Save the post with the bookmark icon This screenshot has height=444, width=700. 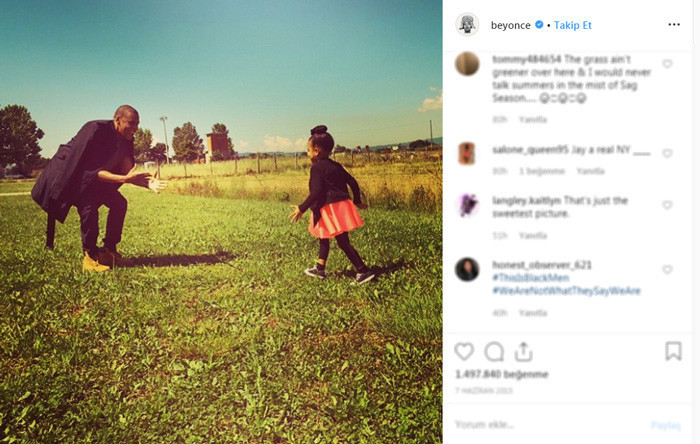tap(673, 351)
